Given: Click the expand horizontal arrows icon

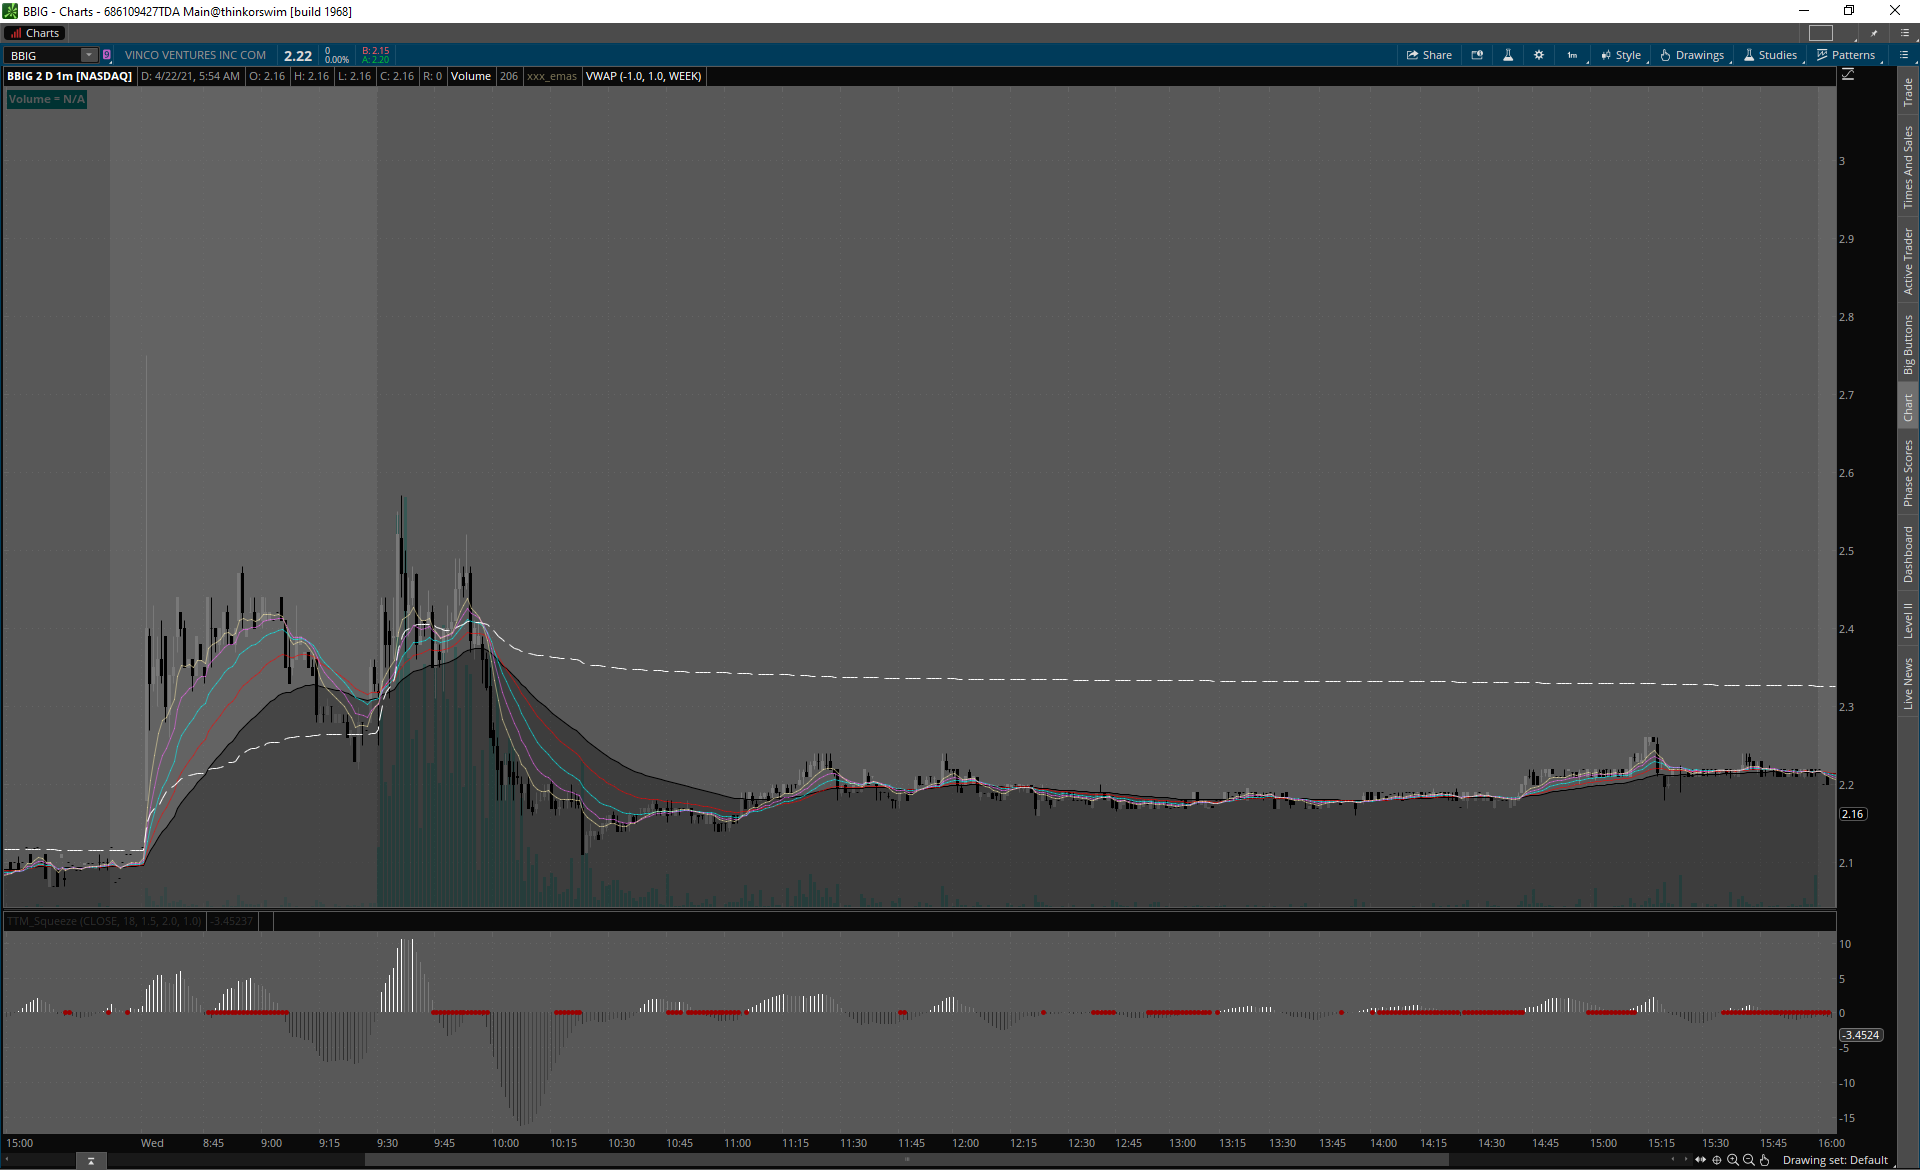Looking at the screenshot, I should click(x=1701, y=1160).
